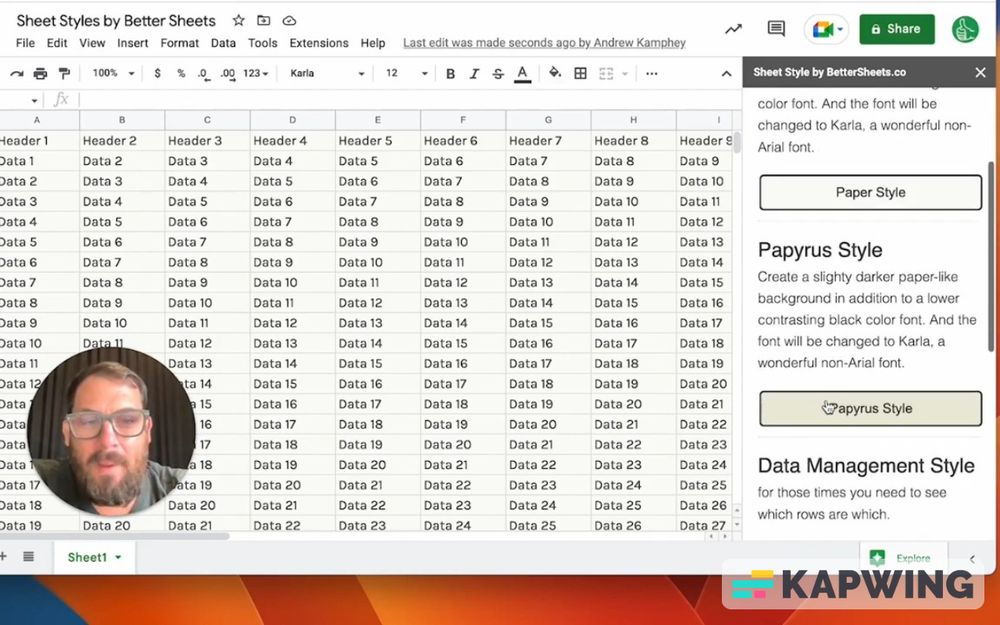Toggle bold formatting
This screenshot has width=1000, height=625.
click(451, 73)
